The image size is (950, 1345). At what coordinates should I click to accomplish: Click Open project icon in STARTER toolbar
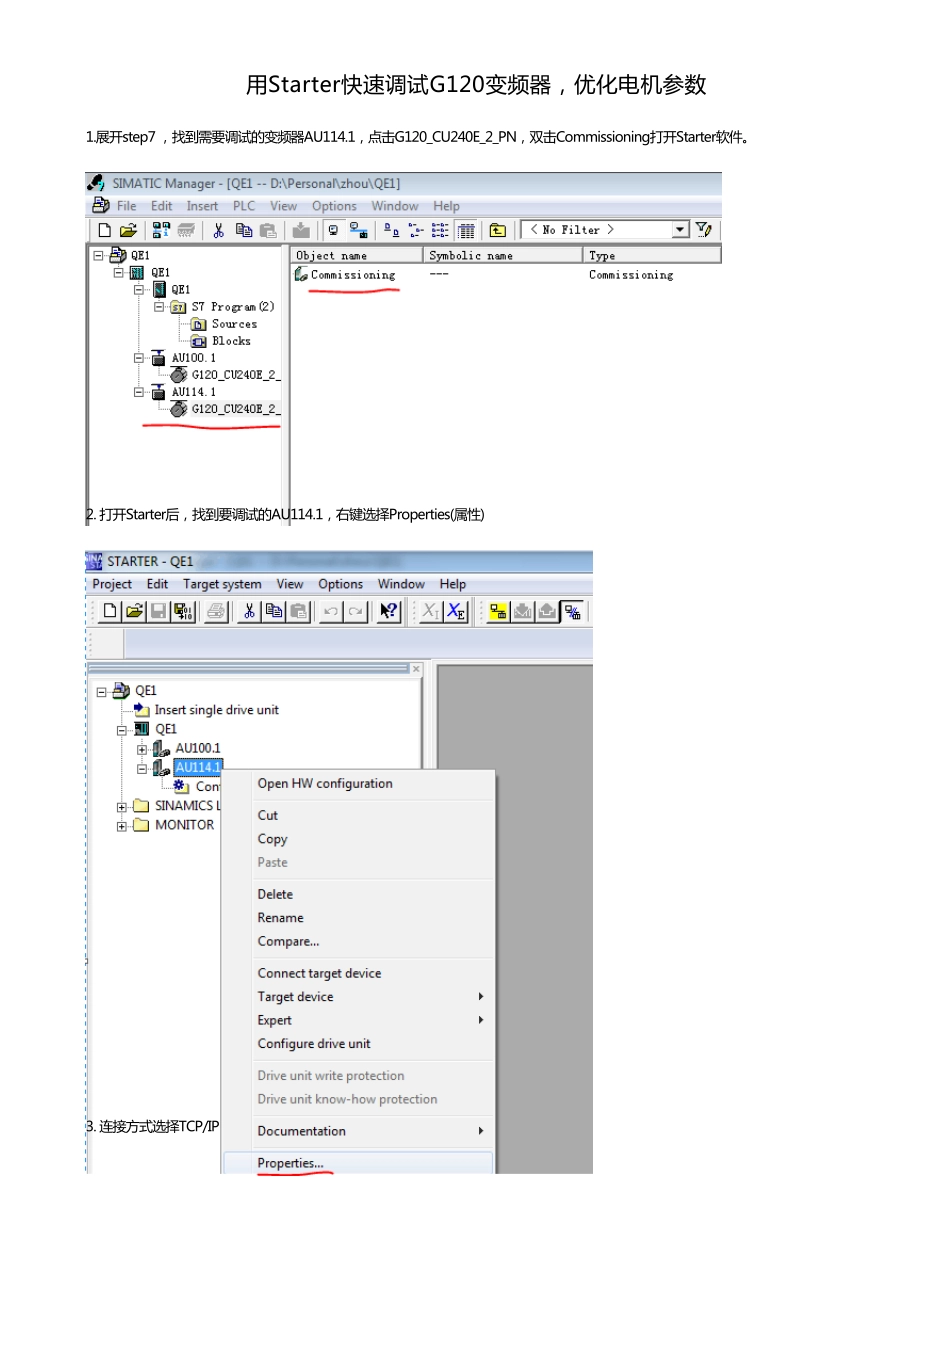(134, 611)
